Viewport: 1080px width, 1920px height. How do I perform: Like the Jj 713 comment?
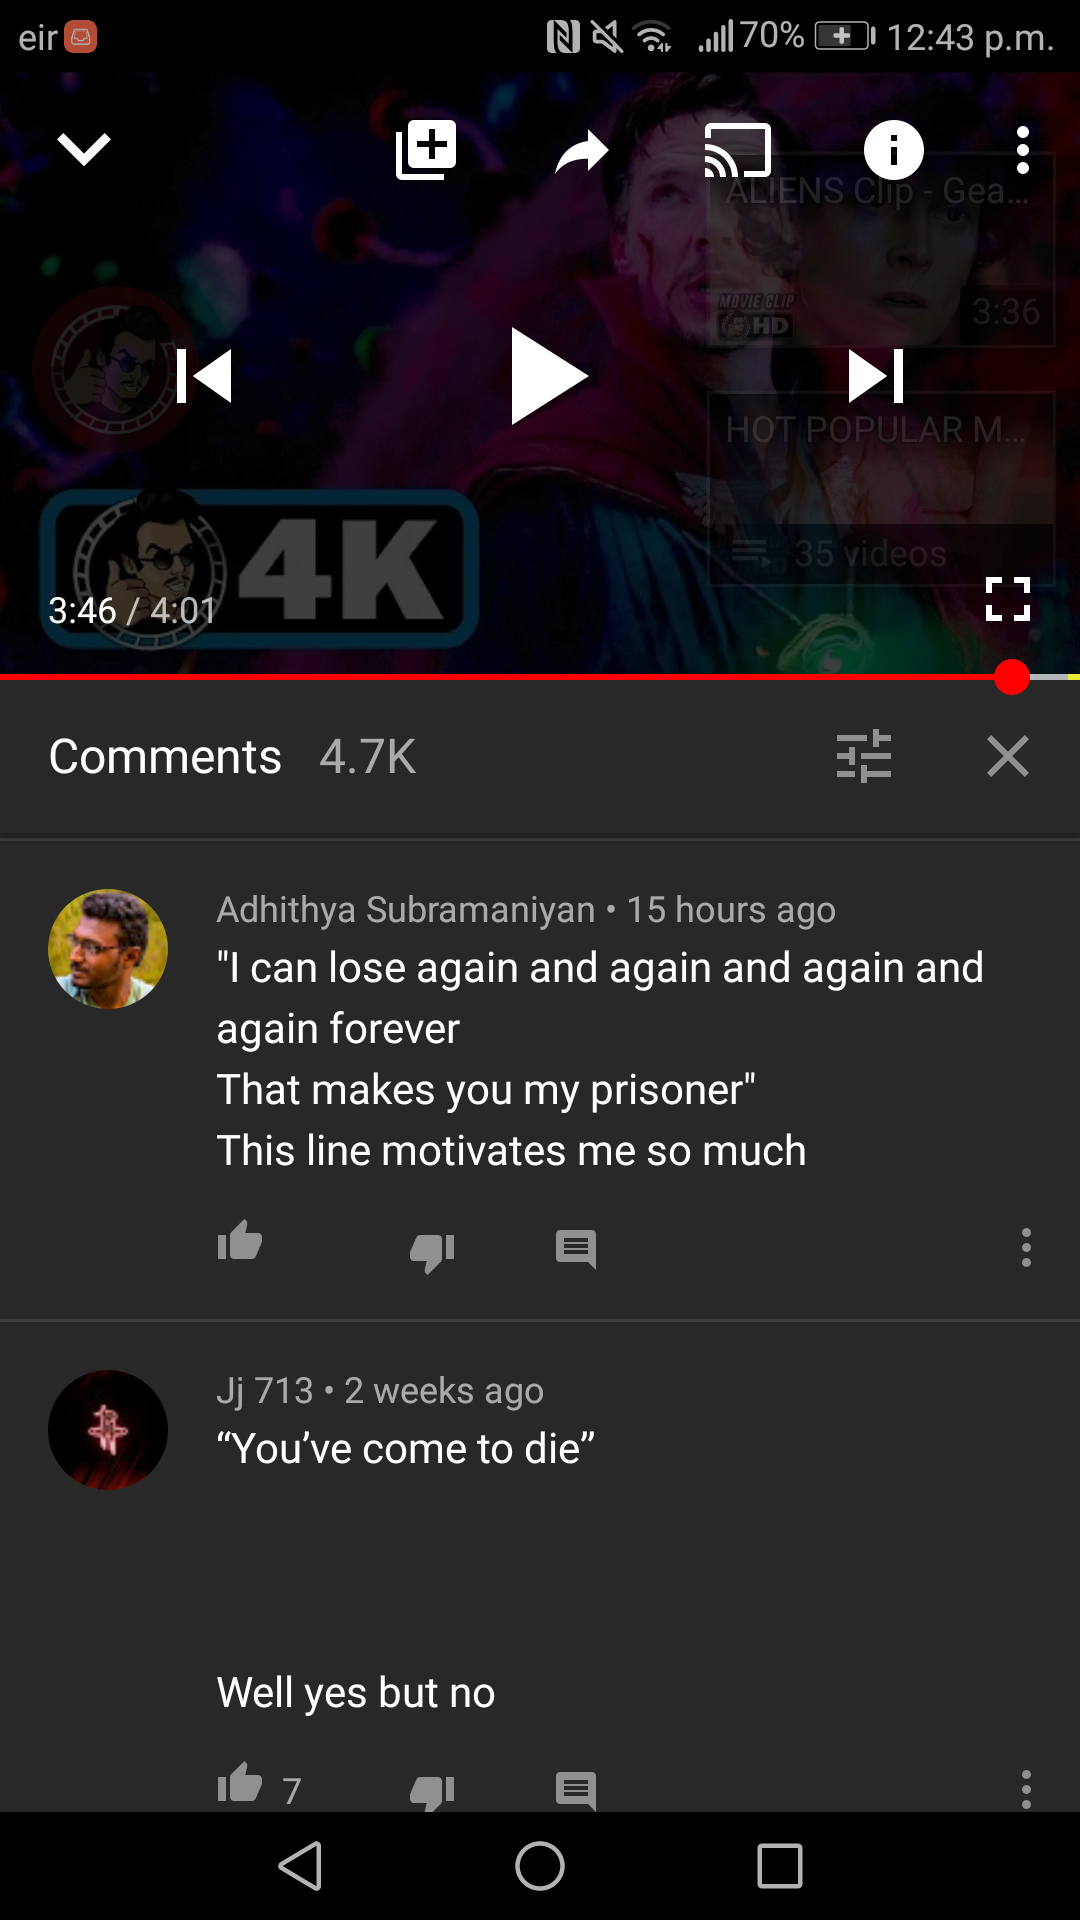(x=240, y=1783)
